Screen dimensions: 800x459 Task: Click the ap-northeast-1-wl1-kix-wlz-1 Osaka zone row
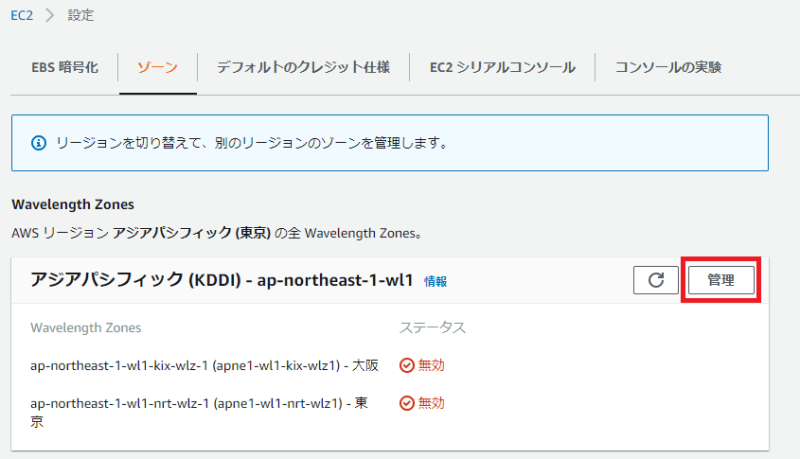tap(204, 365)
